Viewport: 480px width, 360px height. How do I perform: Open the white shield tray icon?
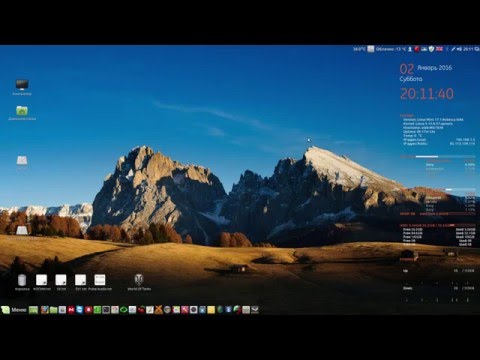431,49
